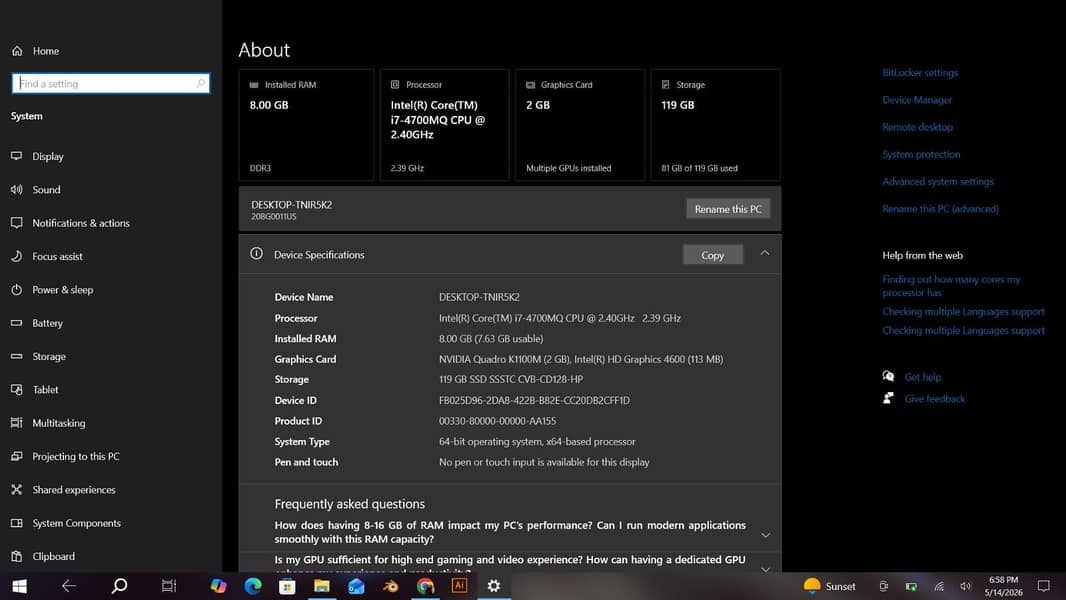Open Home in Settings sidebar
The image size is (1066, 600).
click(35, 51)
